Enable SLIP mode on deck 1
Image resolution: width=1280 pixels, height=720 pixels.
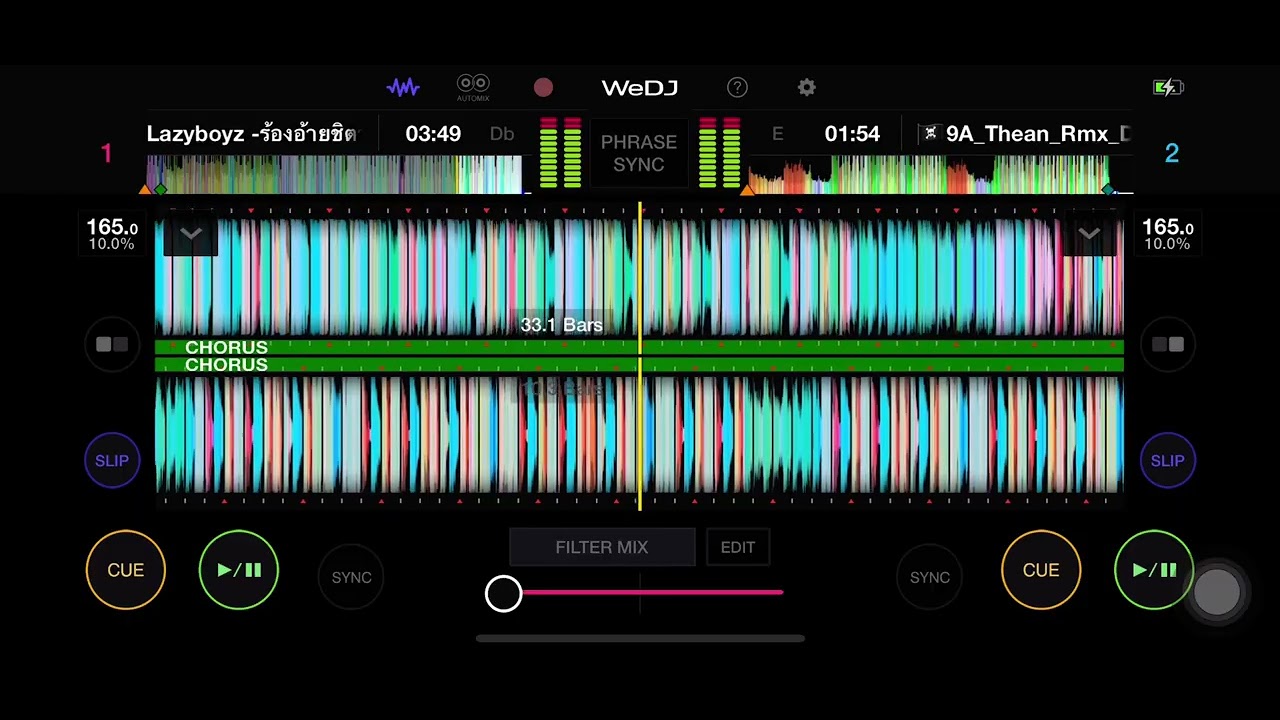112,461
